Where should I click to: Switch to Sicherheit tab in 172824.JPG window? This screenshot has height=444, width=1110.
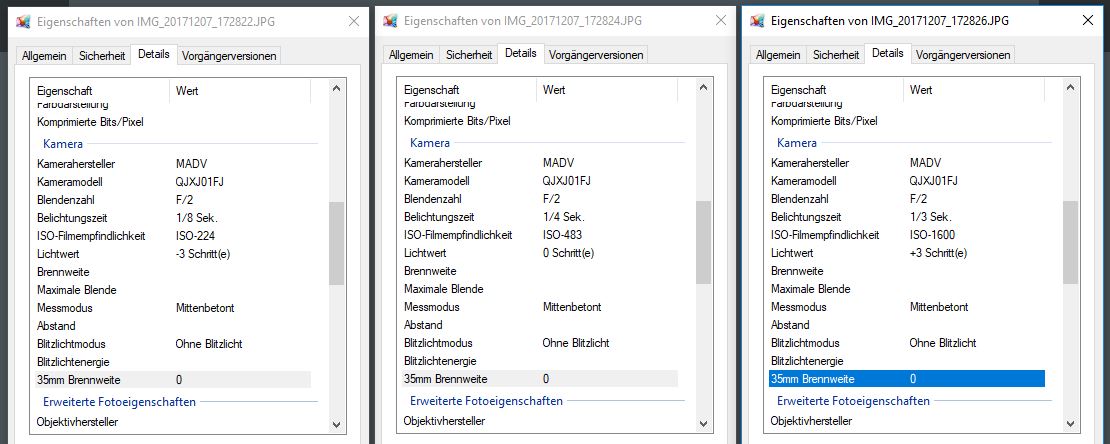(469, 55)
